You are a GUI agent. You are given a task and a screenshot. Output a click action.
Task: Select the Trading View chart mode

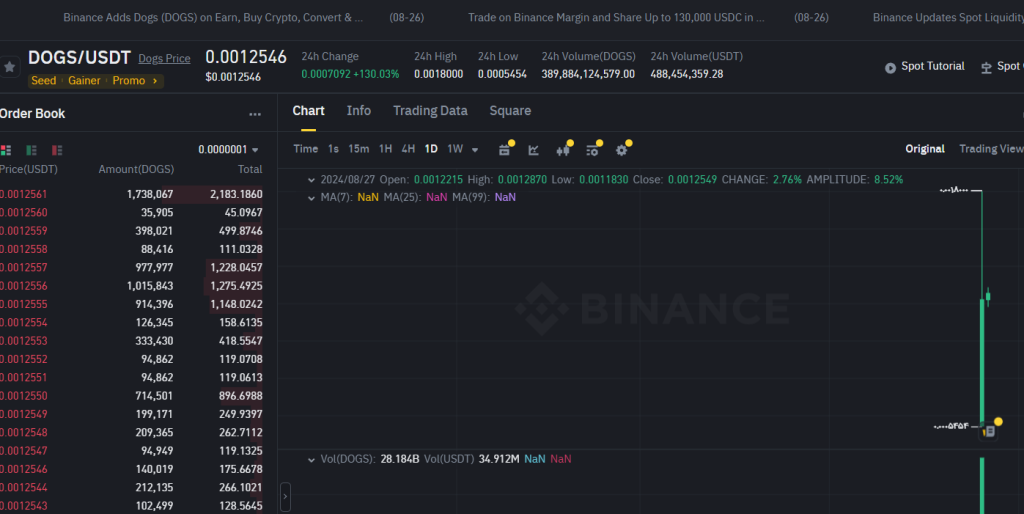pos(991,149)
